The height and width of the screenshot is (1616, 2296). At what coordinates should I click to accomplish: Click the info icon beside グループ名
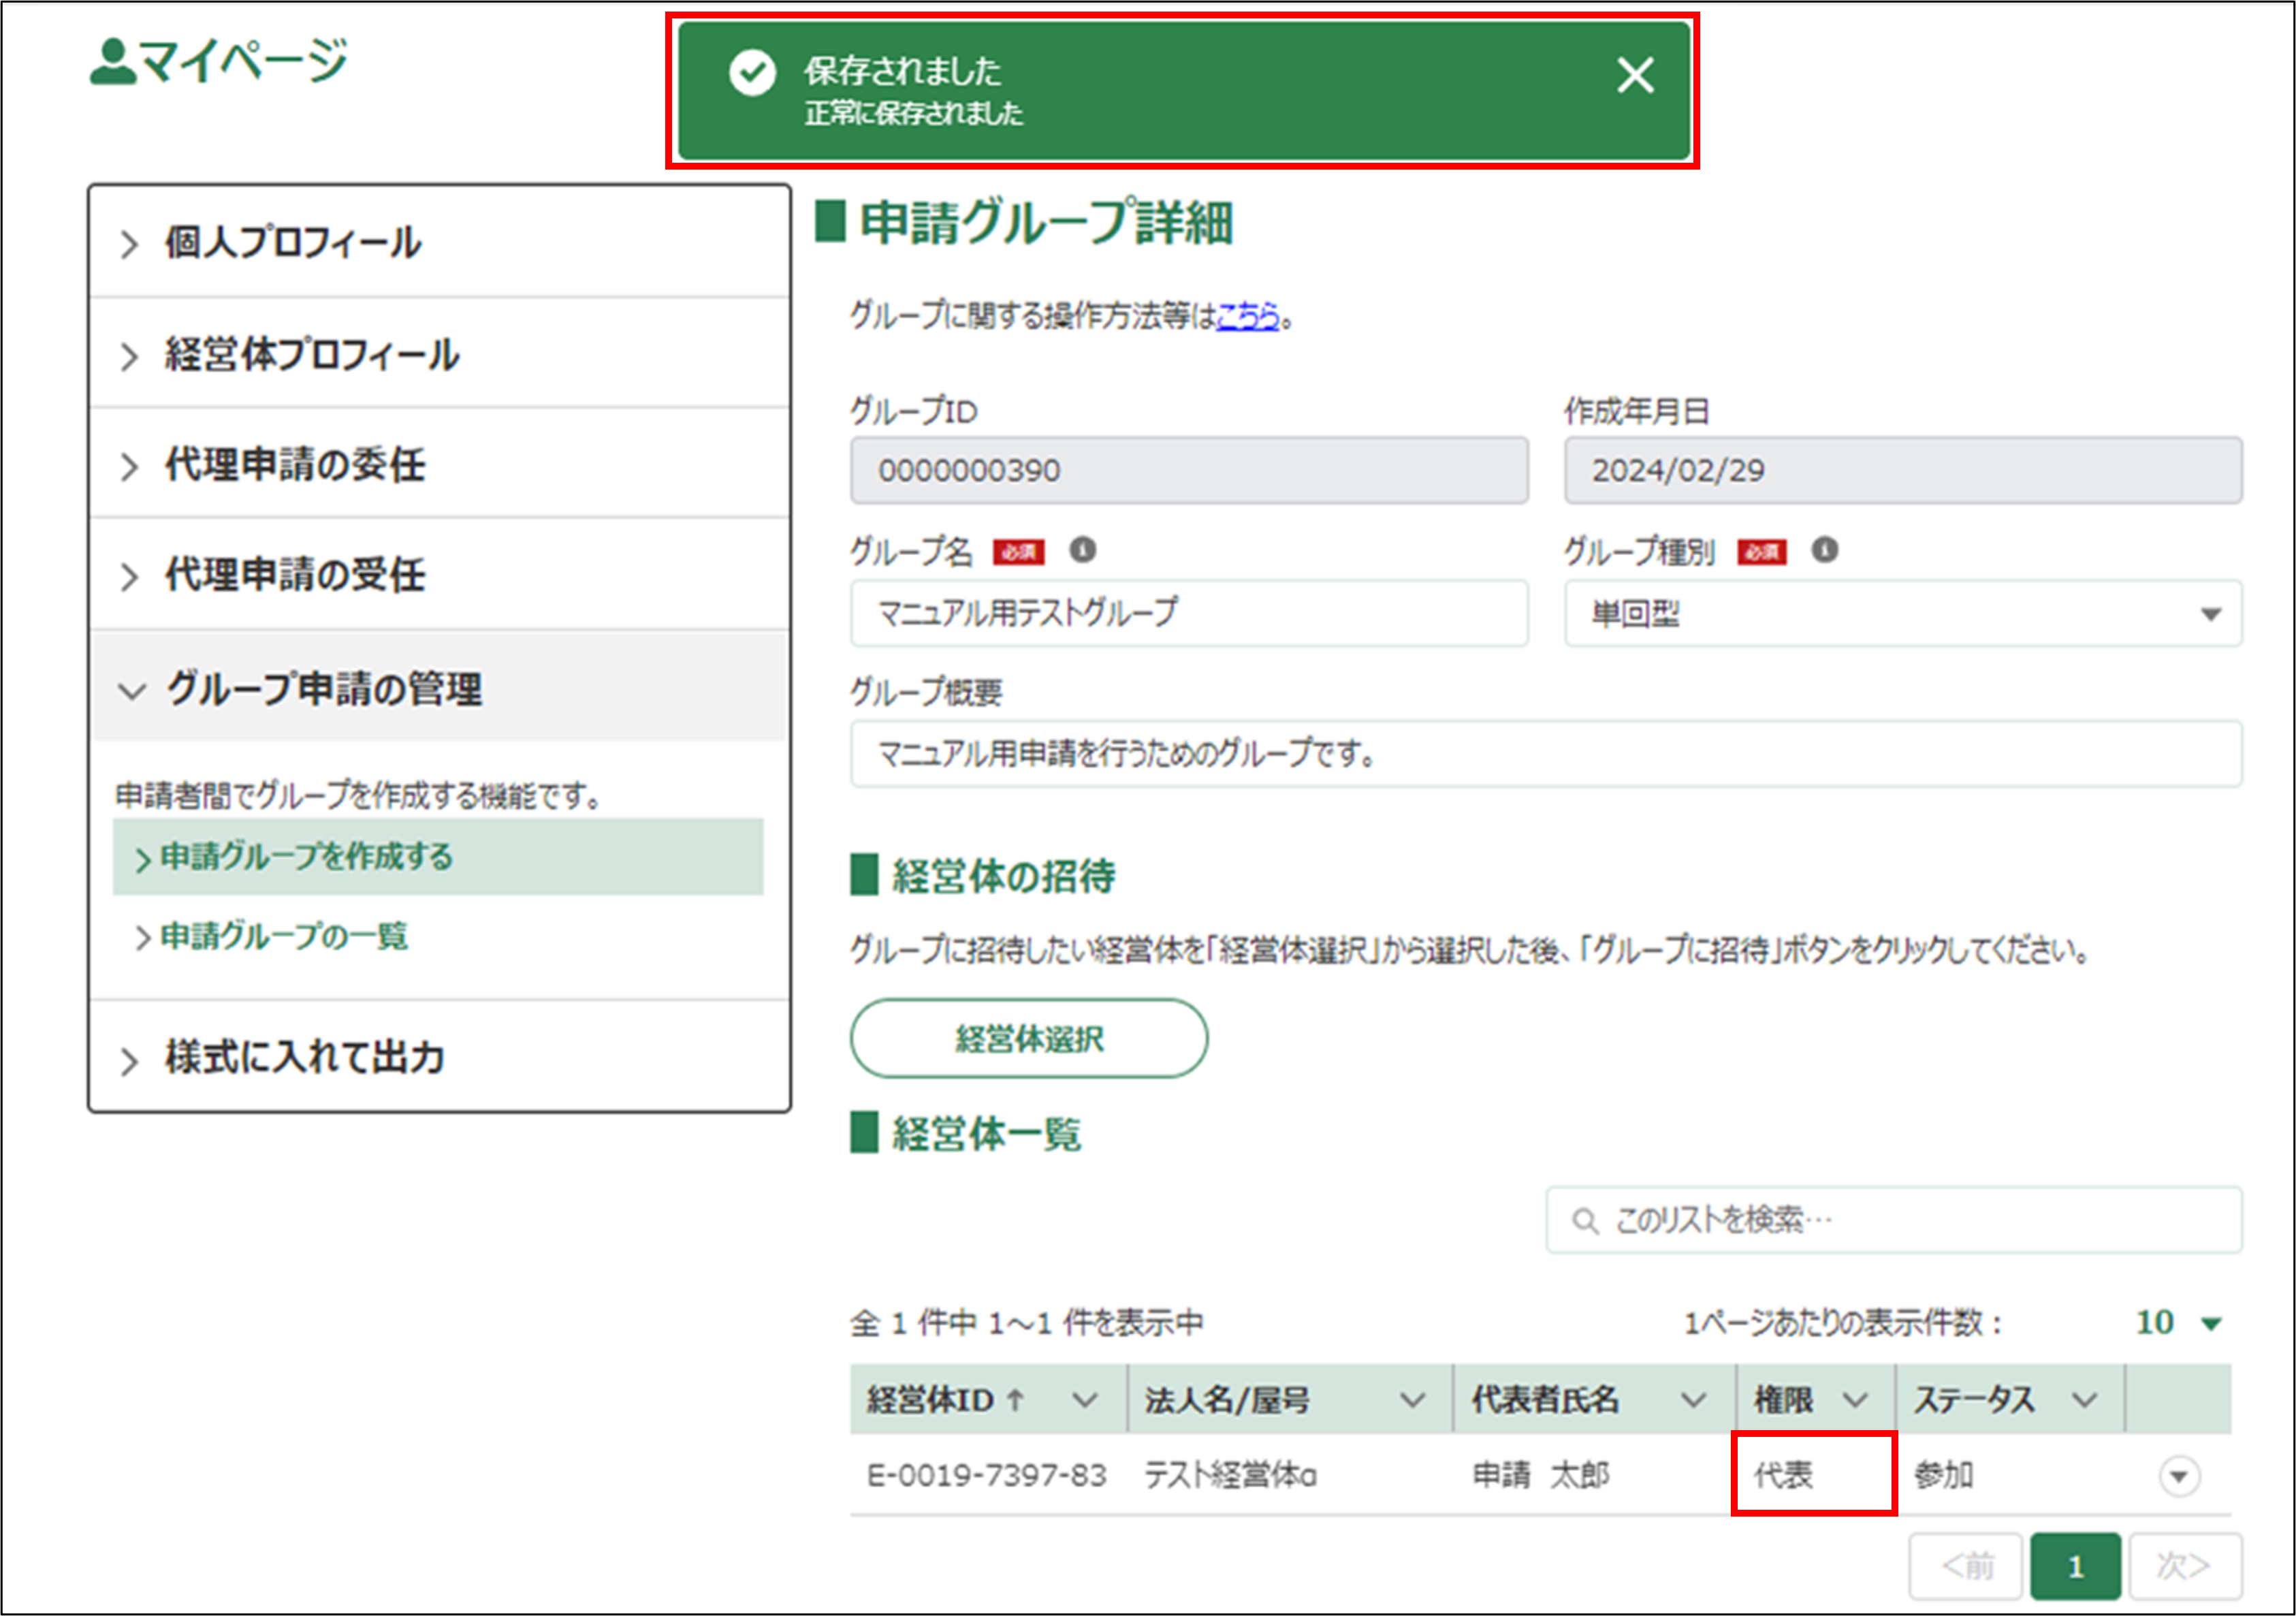1082,550
